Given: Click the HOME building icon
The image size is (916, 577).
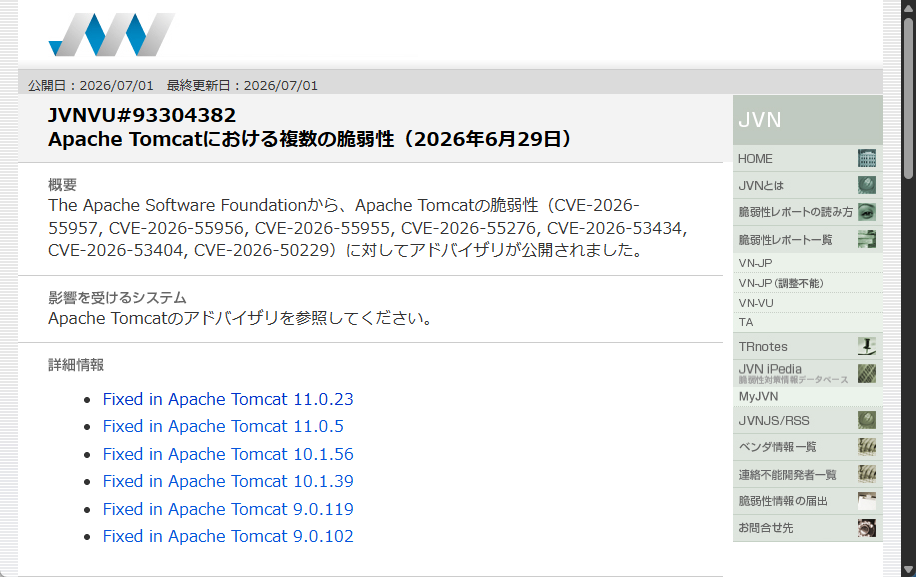Looking at the screenshot, I should (866, 158).
